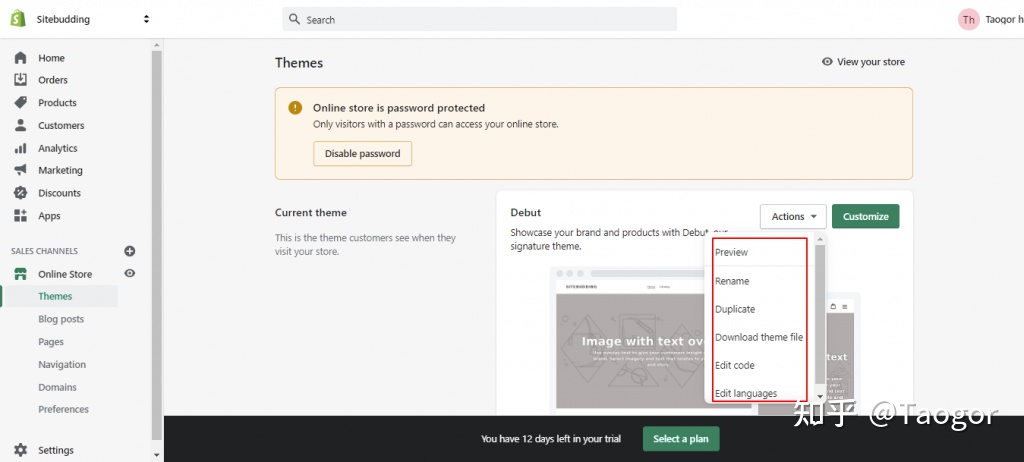Expand the Sitebudding store switcher
Viewport: 1024px width, 462px height.
(146, 19)
